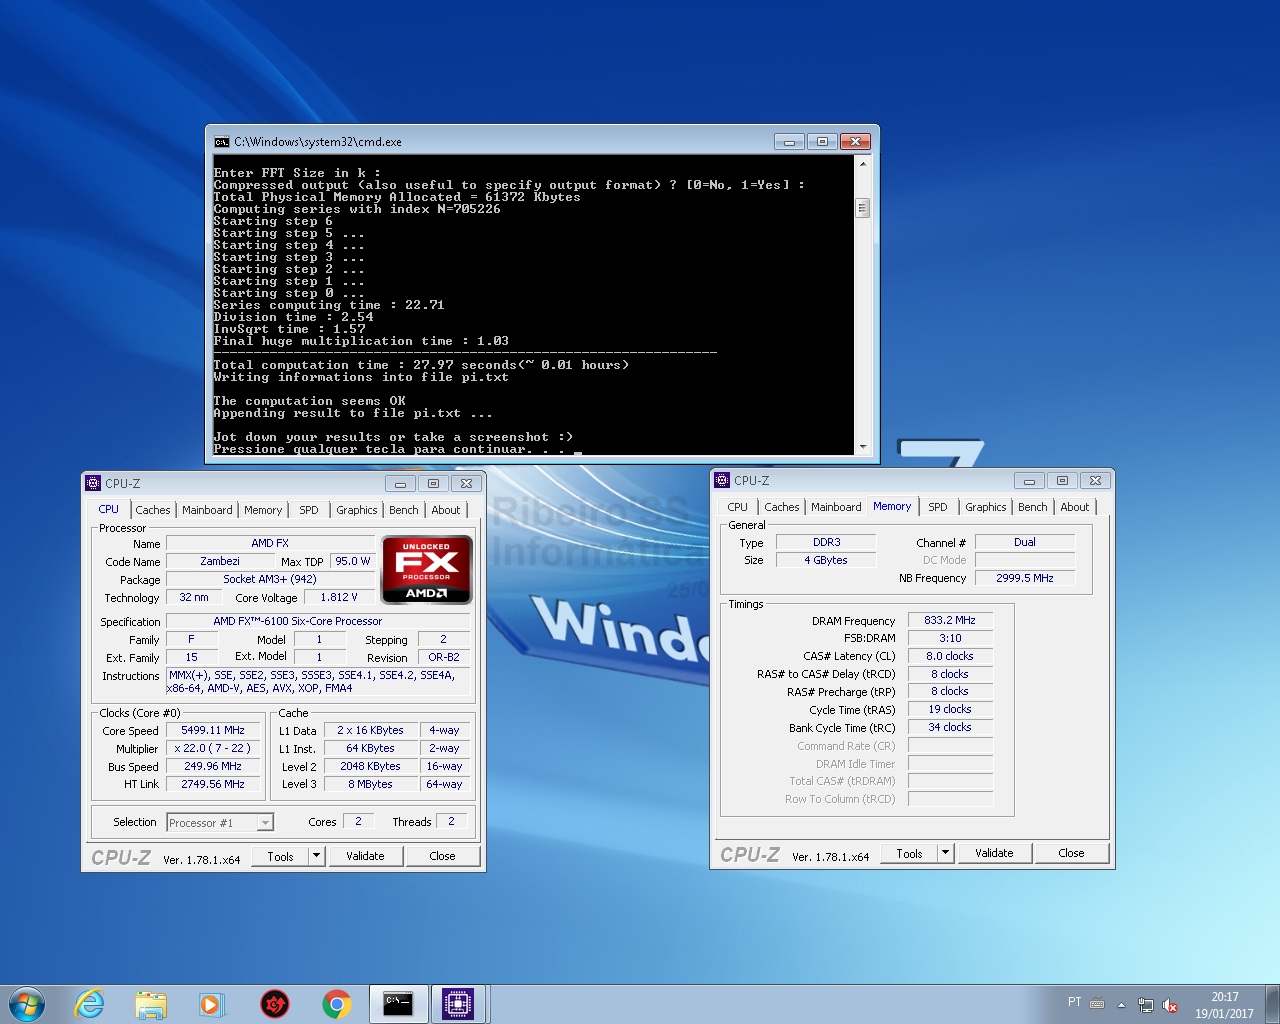
Task: Launch Internet Explorer from the taskbar
Action: 90,1004
